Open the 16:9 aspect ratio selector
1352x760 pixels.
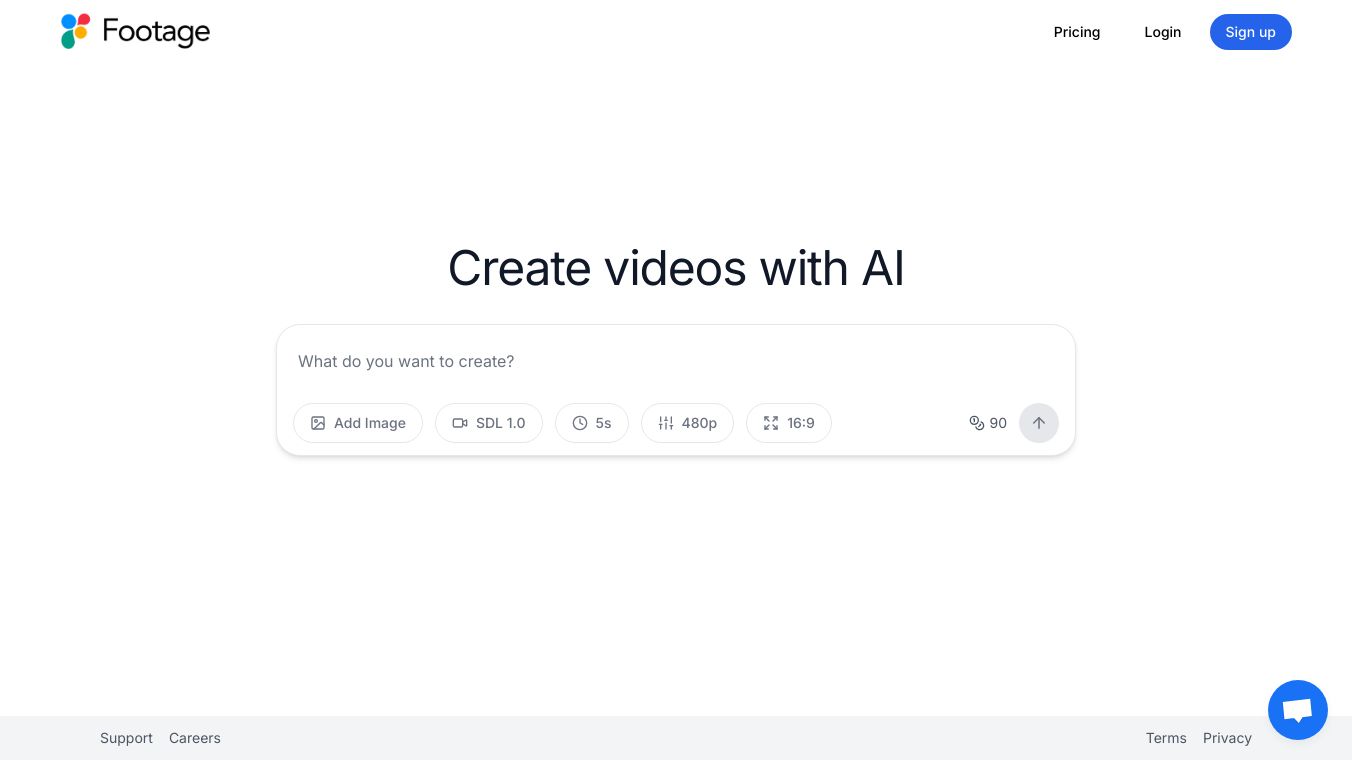click(x=789, y=423)
